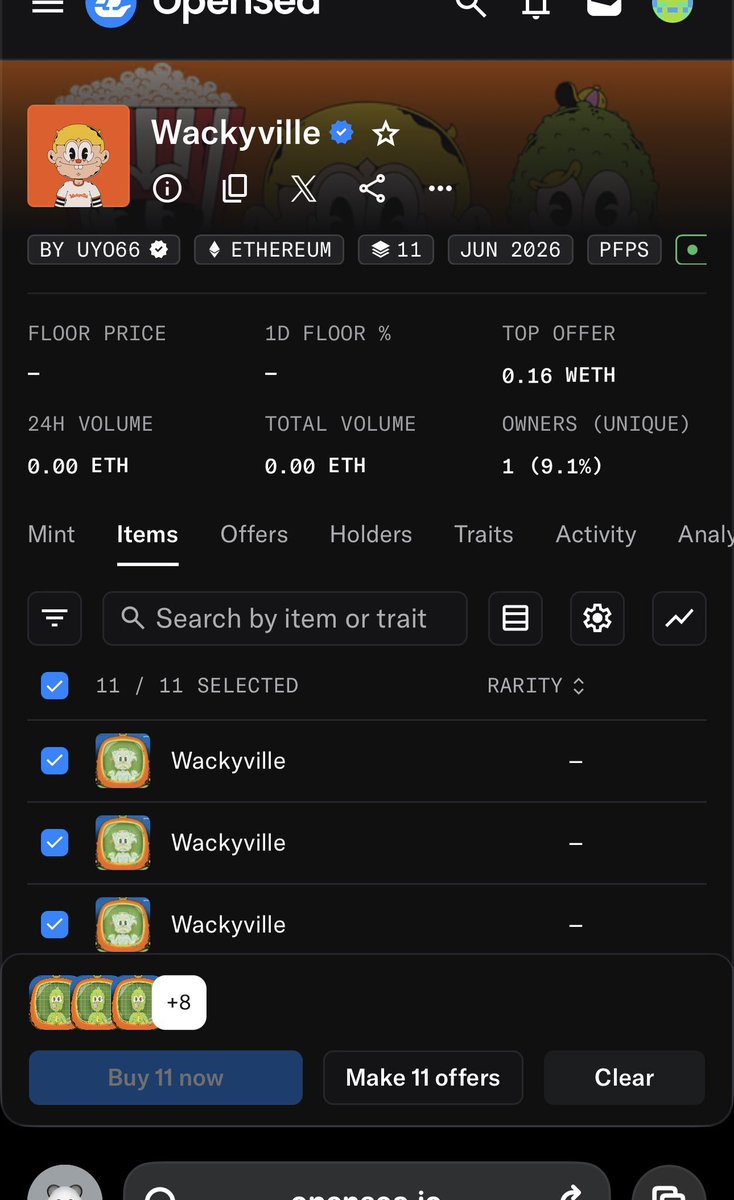Open the first Wackyville item thumbnail
The image size is (734, 1200).
point(123,761)
